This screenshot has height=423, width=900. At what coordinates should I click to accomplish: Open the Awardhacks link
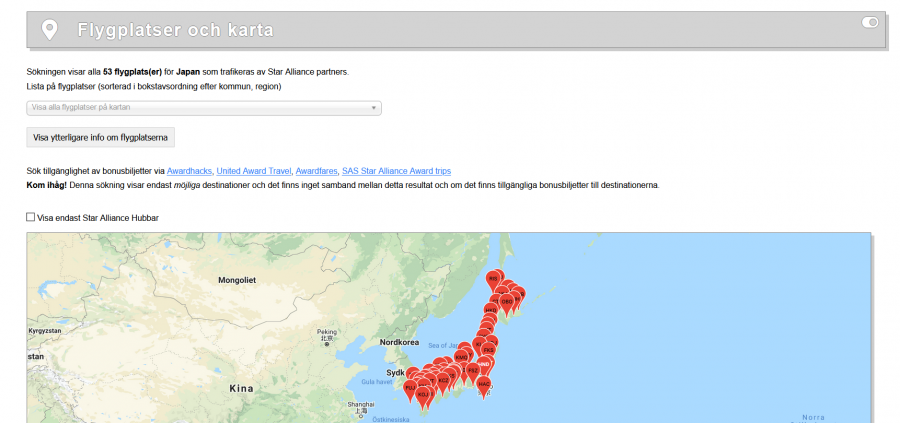[x=189, y=171]
